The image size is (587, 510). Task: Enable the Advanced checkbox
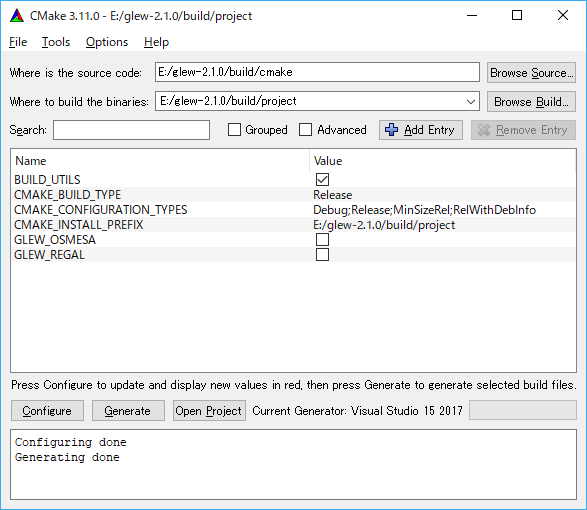click(x=305, y=130)
